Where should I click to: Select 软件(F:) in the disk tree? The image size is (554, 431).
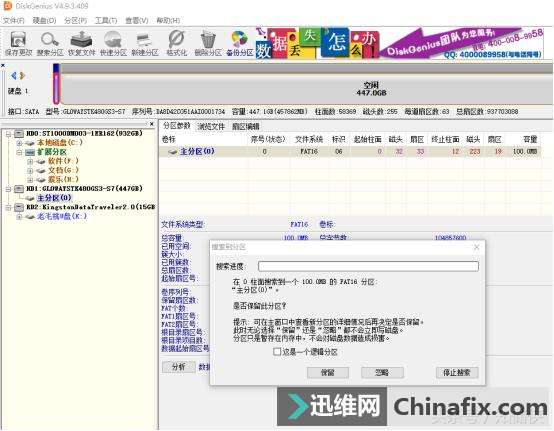click(x=63, y=161)
